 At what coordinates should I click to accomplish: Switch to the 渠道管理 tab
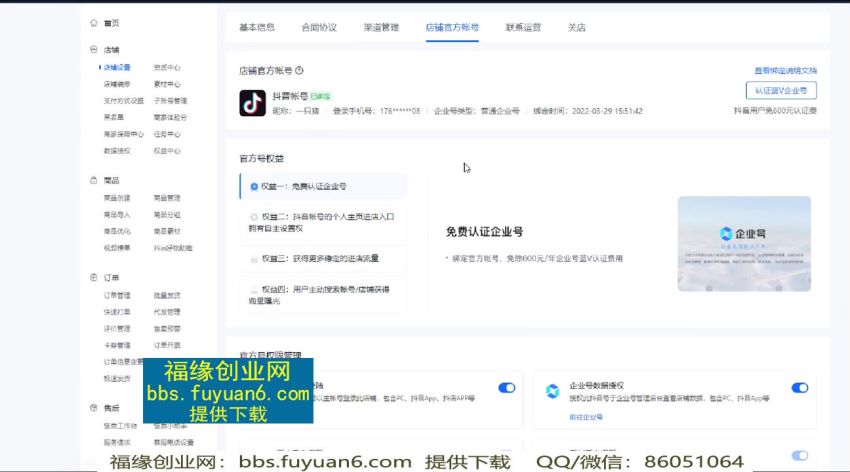tap(381, 27)
